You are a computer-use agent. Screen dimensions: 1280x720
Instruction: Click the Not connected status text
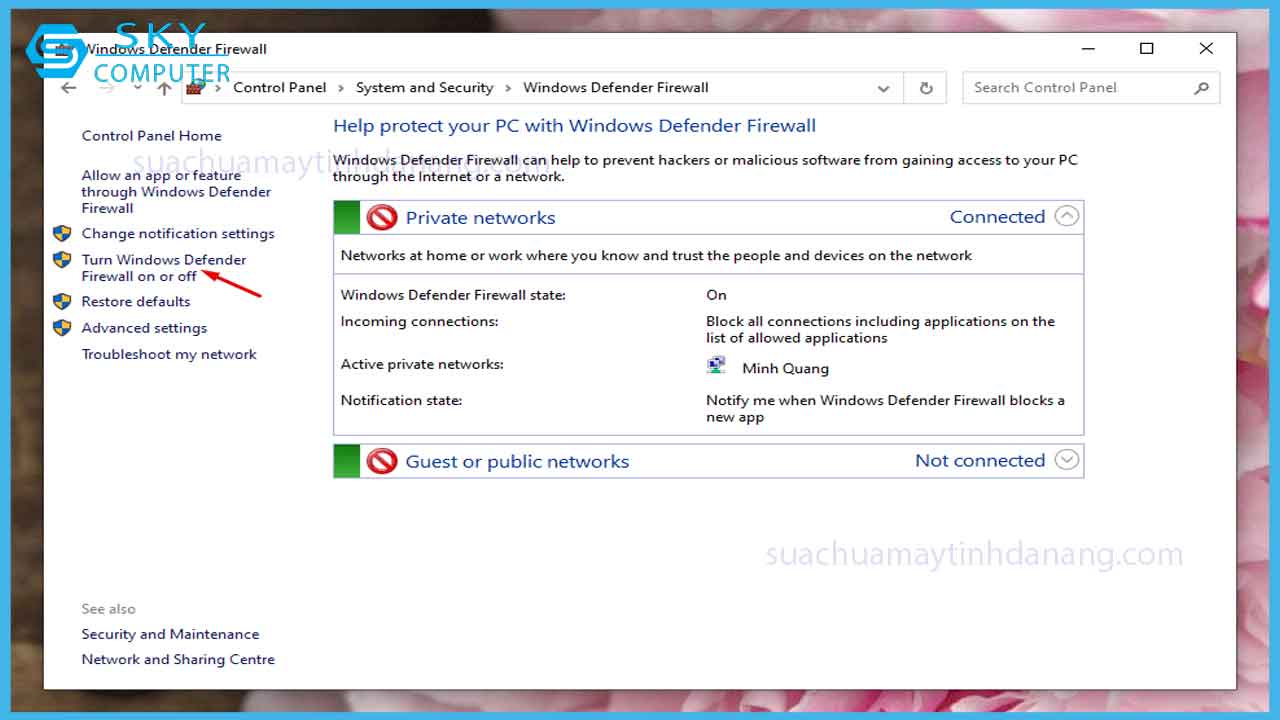pos(980,460)
